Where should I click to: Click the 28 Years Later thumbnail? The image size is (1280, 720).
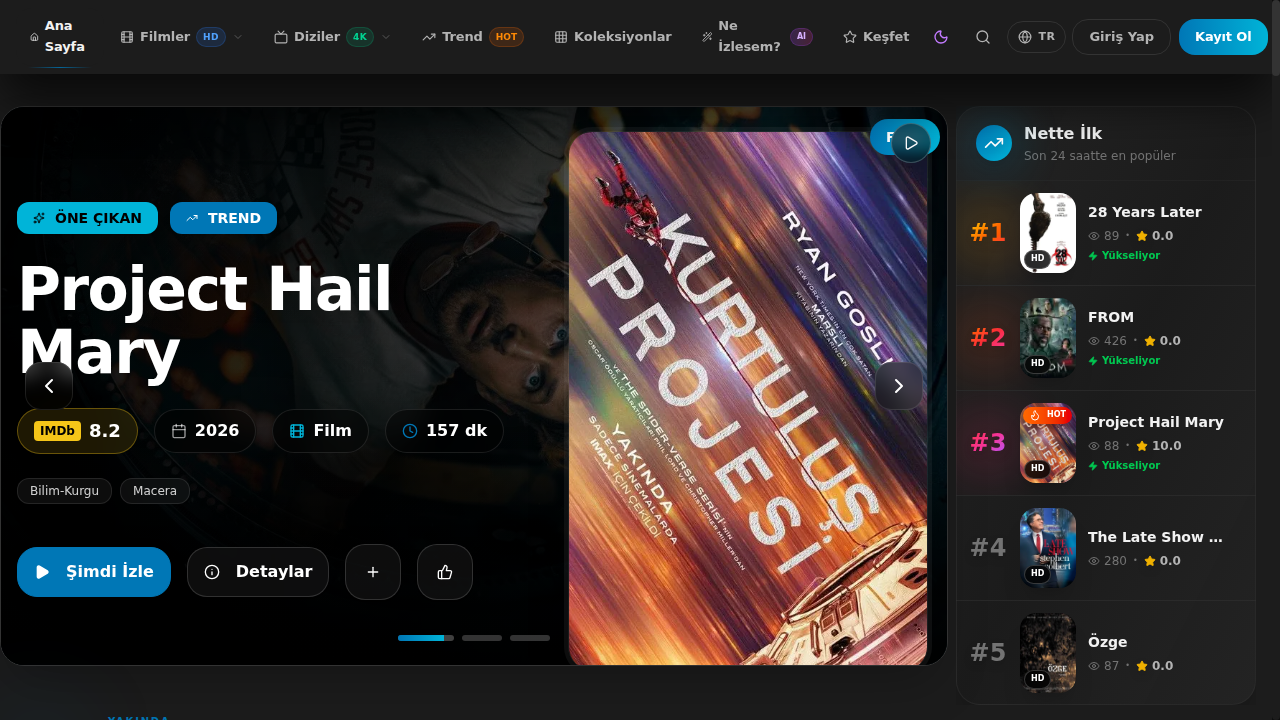click(x=1048, y=233)
